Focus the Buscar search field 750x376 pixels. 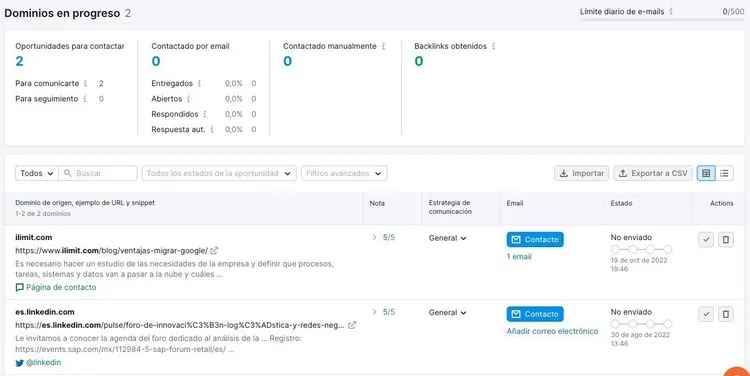98,173
